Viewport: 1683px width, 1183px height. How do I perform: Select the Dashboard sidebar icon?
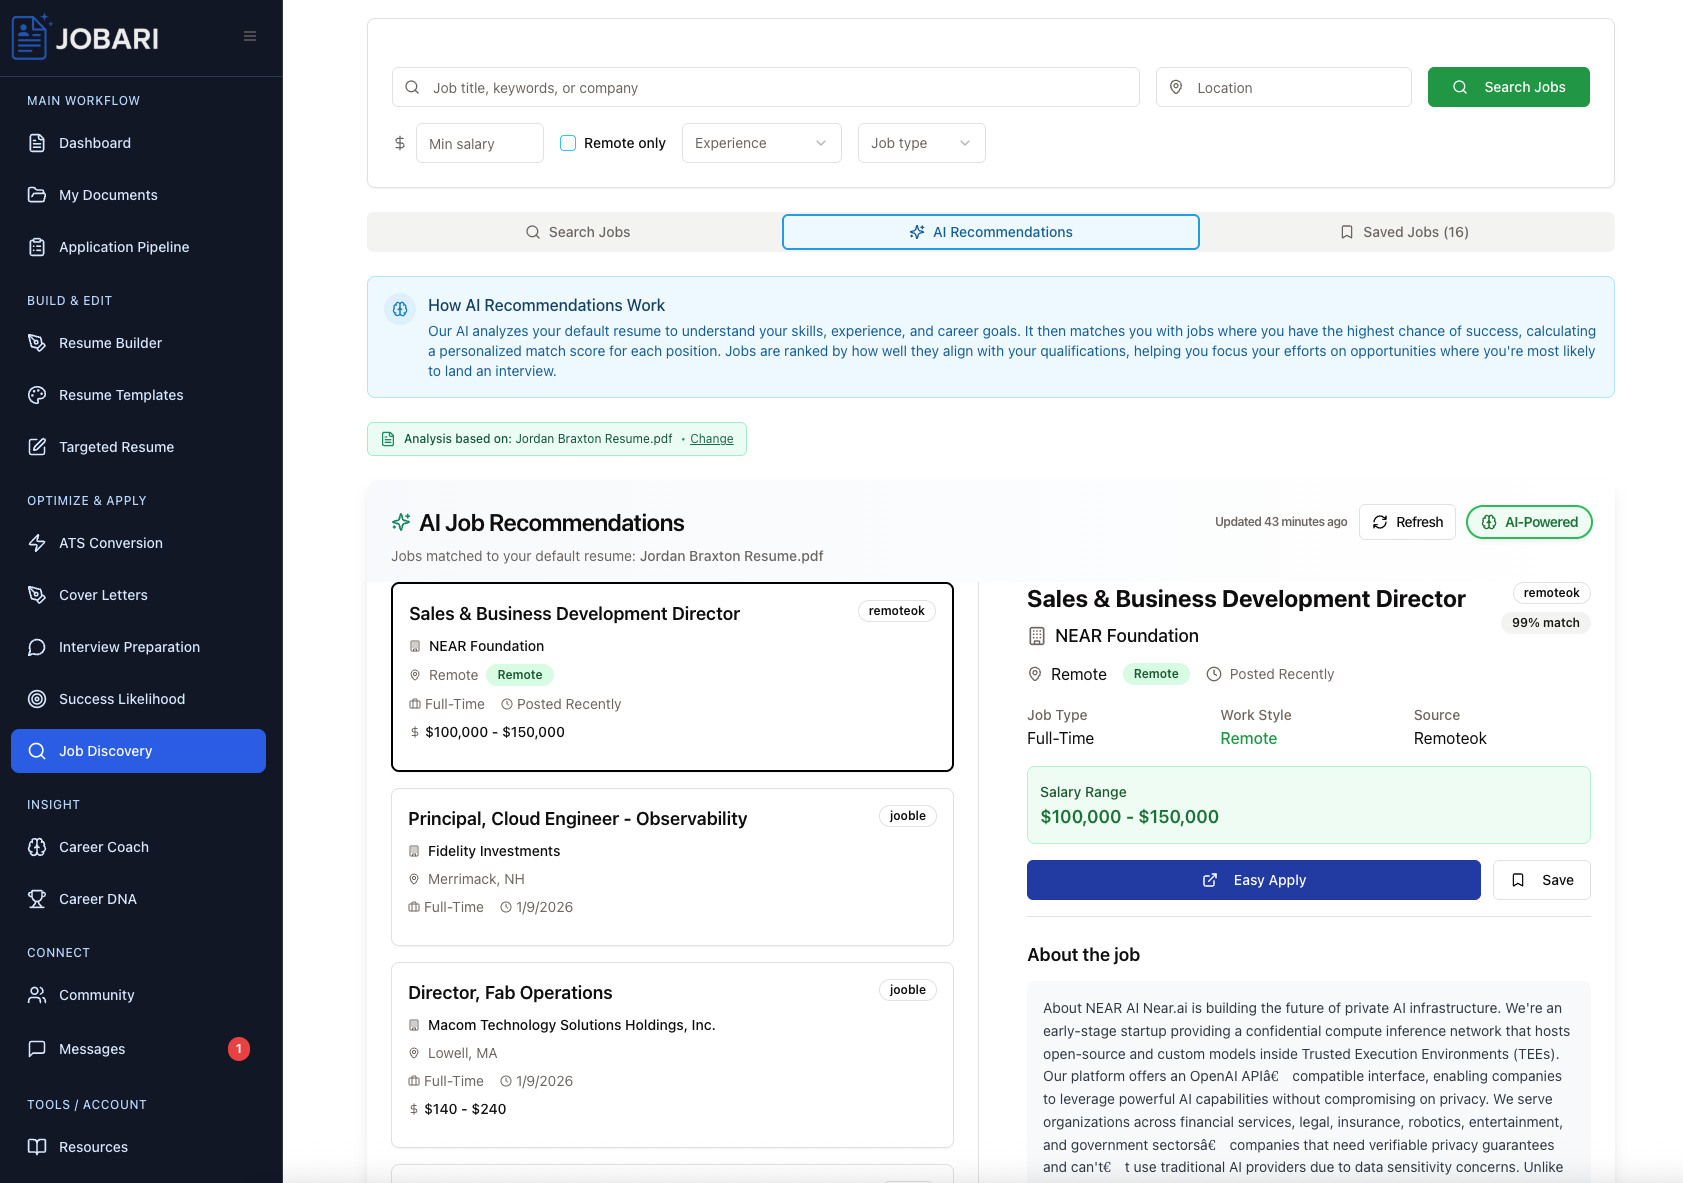[37, 143]
